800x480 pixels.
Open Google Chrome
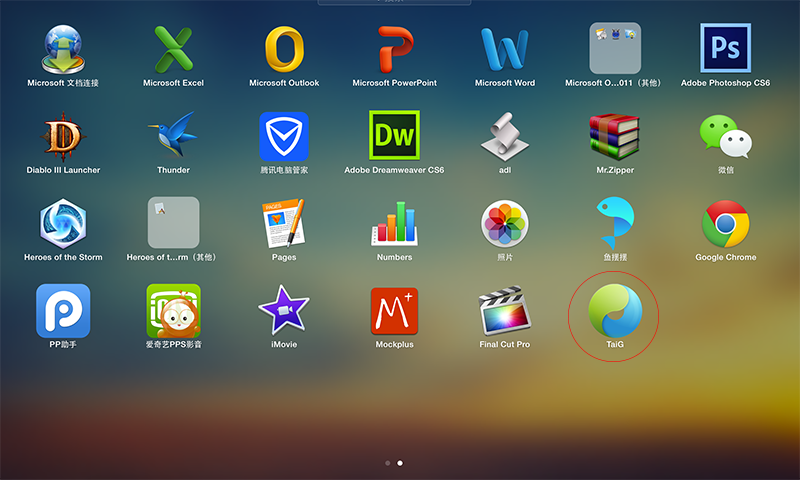pos(726,223)
